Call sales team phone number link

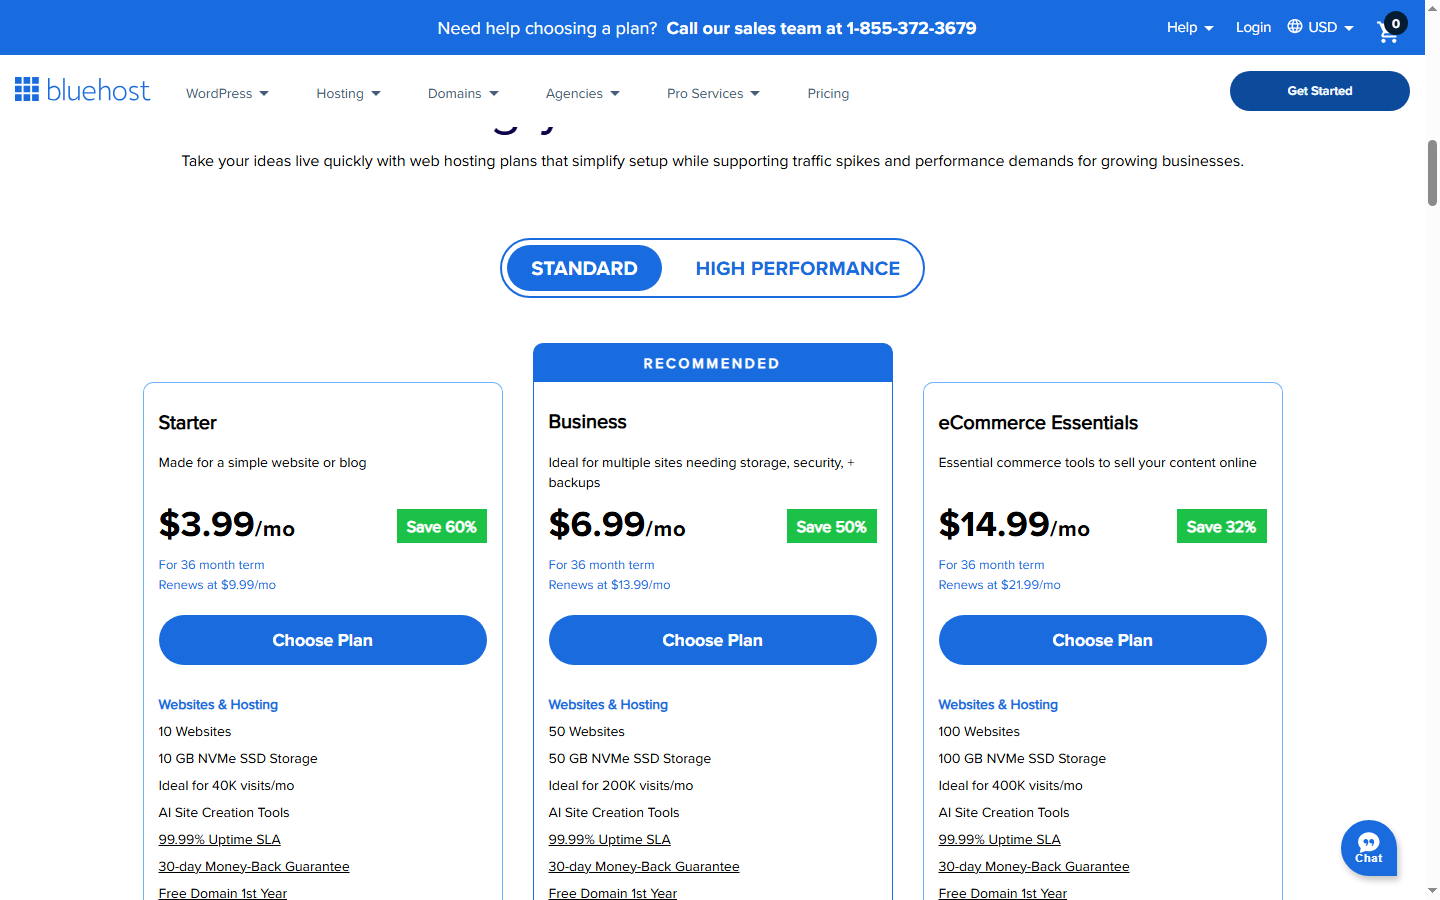click(822, 28)
